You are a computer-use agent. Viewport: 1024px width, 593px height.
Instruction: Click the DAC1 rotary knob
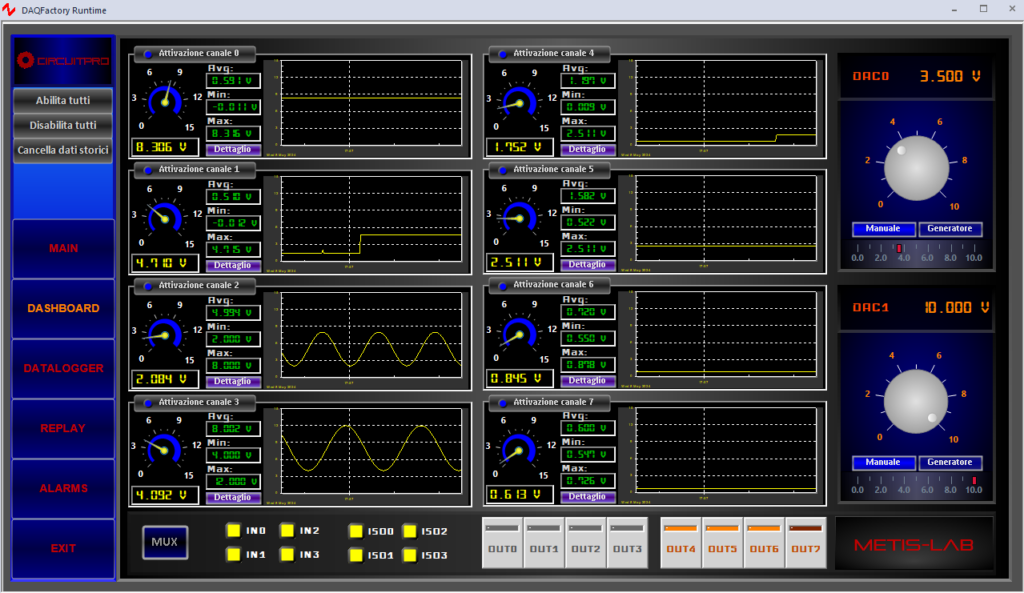click(917, 400)
